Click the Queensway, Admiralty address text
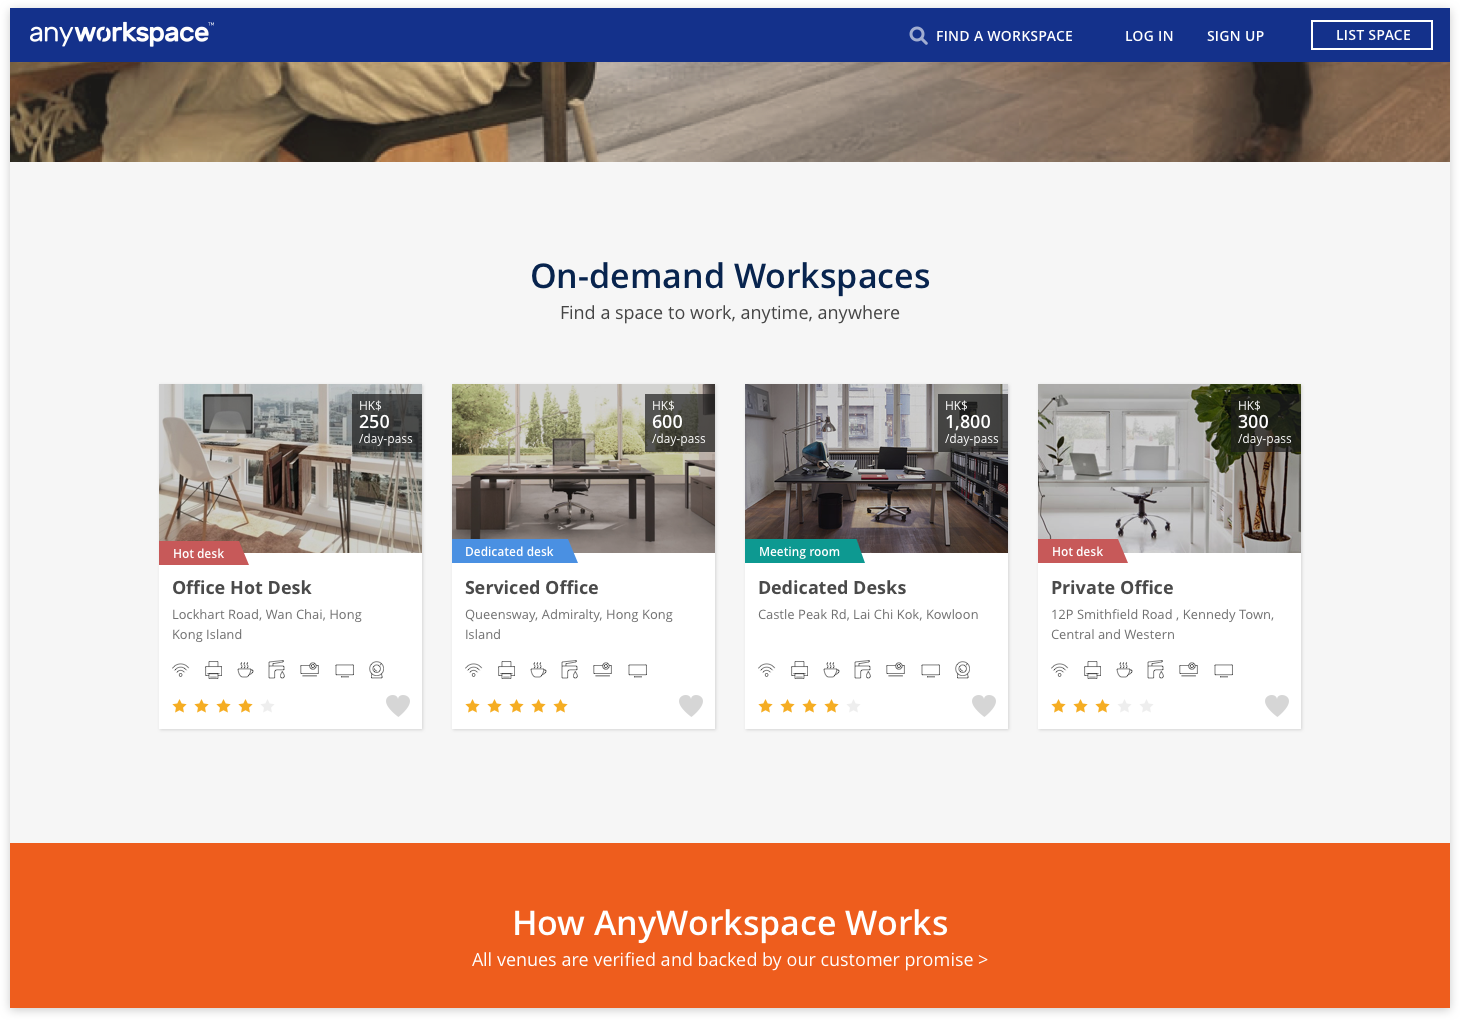The width and height of the screenshot is (1460, 1020). [569, 625]
